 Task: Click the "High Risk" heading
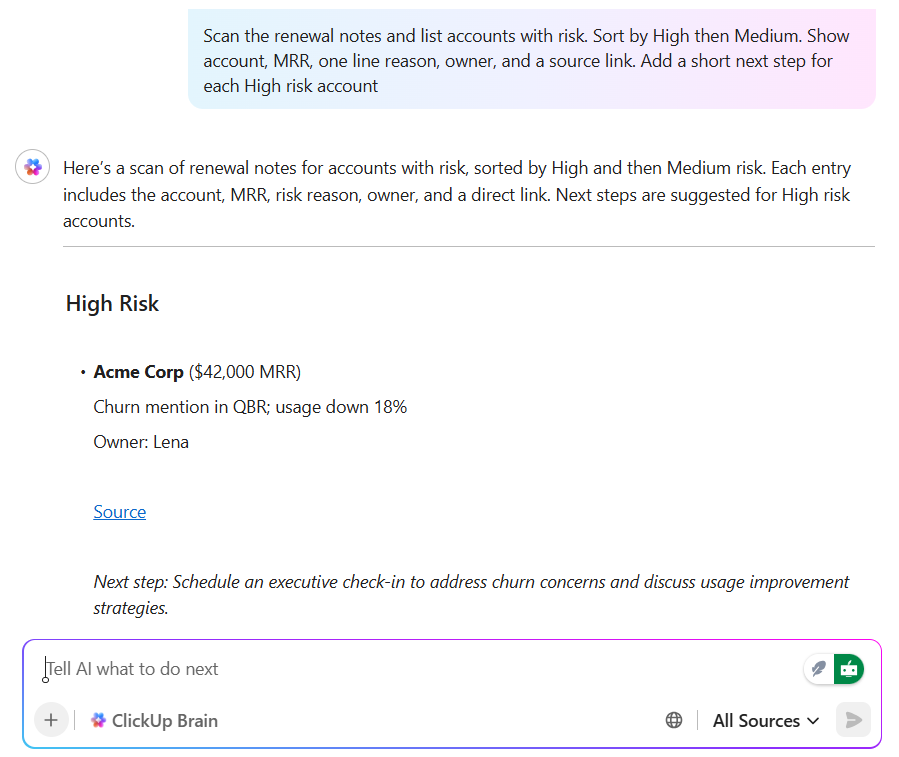tap(112, 304)
